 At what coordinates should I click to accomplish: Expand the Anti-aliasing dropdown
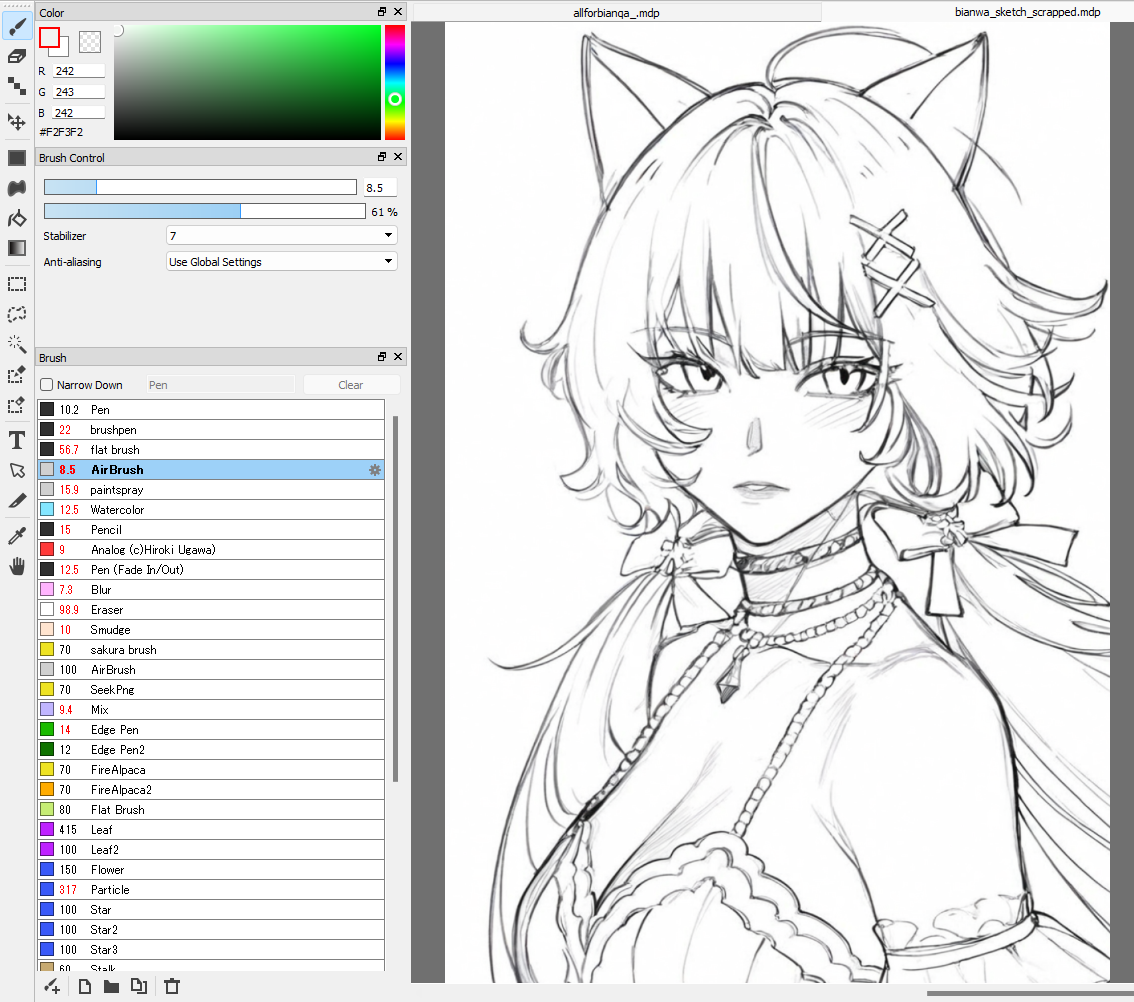[x=281, y=262]
